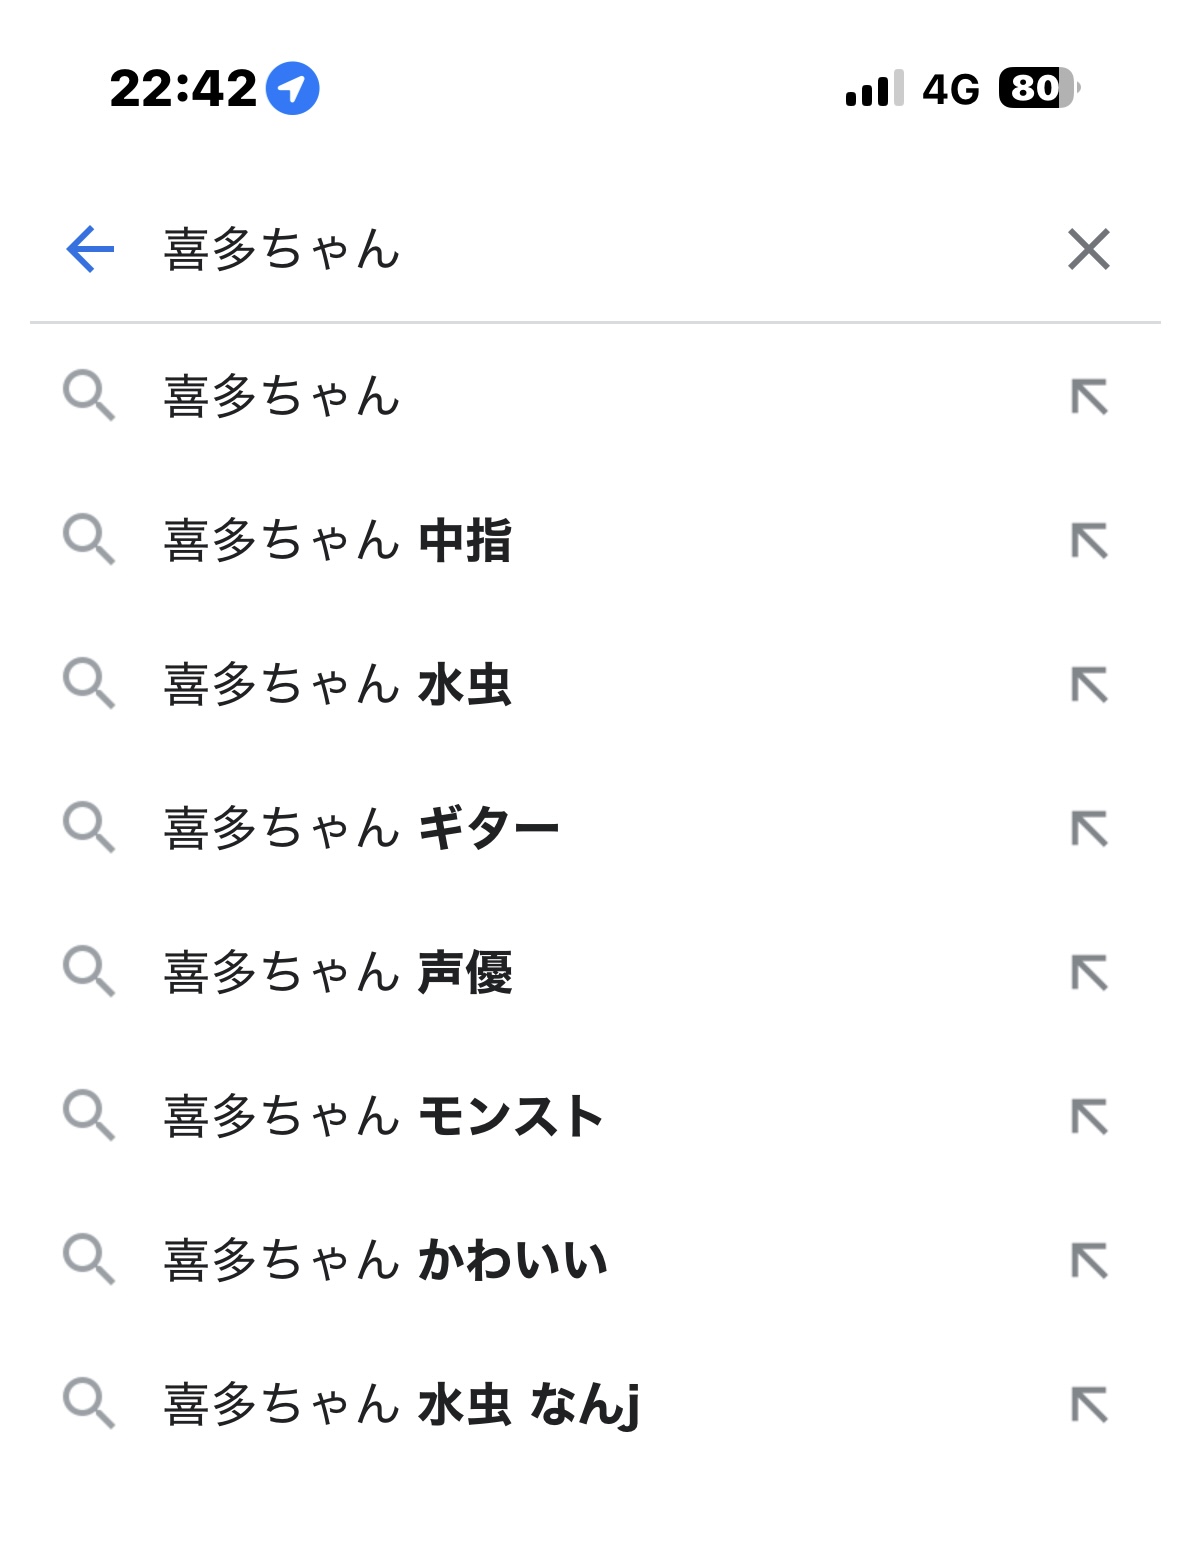Viewport: 1179px width, 1552px height.
Task: Tap the search box containing 喜多ちゃん
Action: pyautogui.click(x=600, y=249)
